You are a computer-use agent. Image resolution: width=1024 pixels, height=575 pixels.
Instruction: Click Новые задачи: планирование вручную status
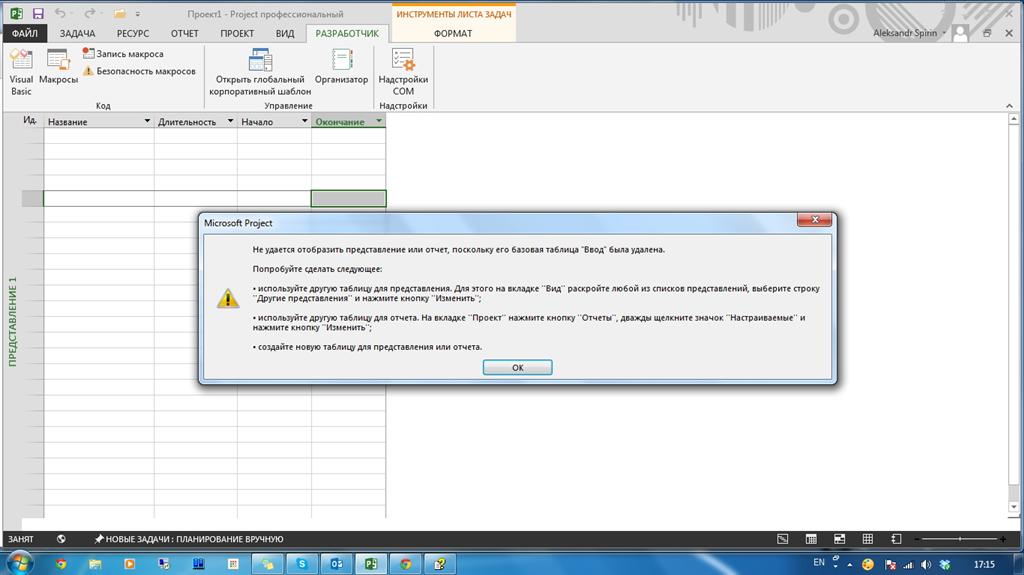[189, 539]
